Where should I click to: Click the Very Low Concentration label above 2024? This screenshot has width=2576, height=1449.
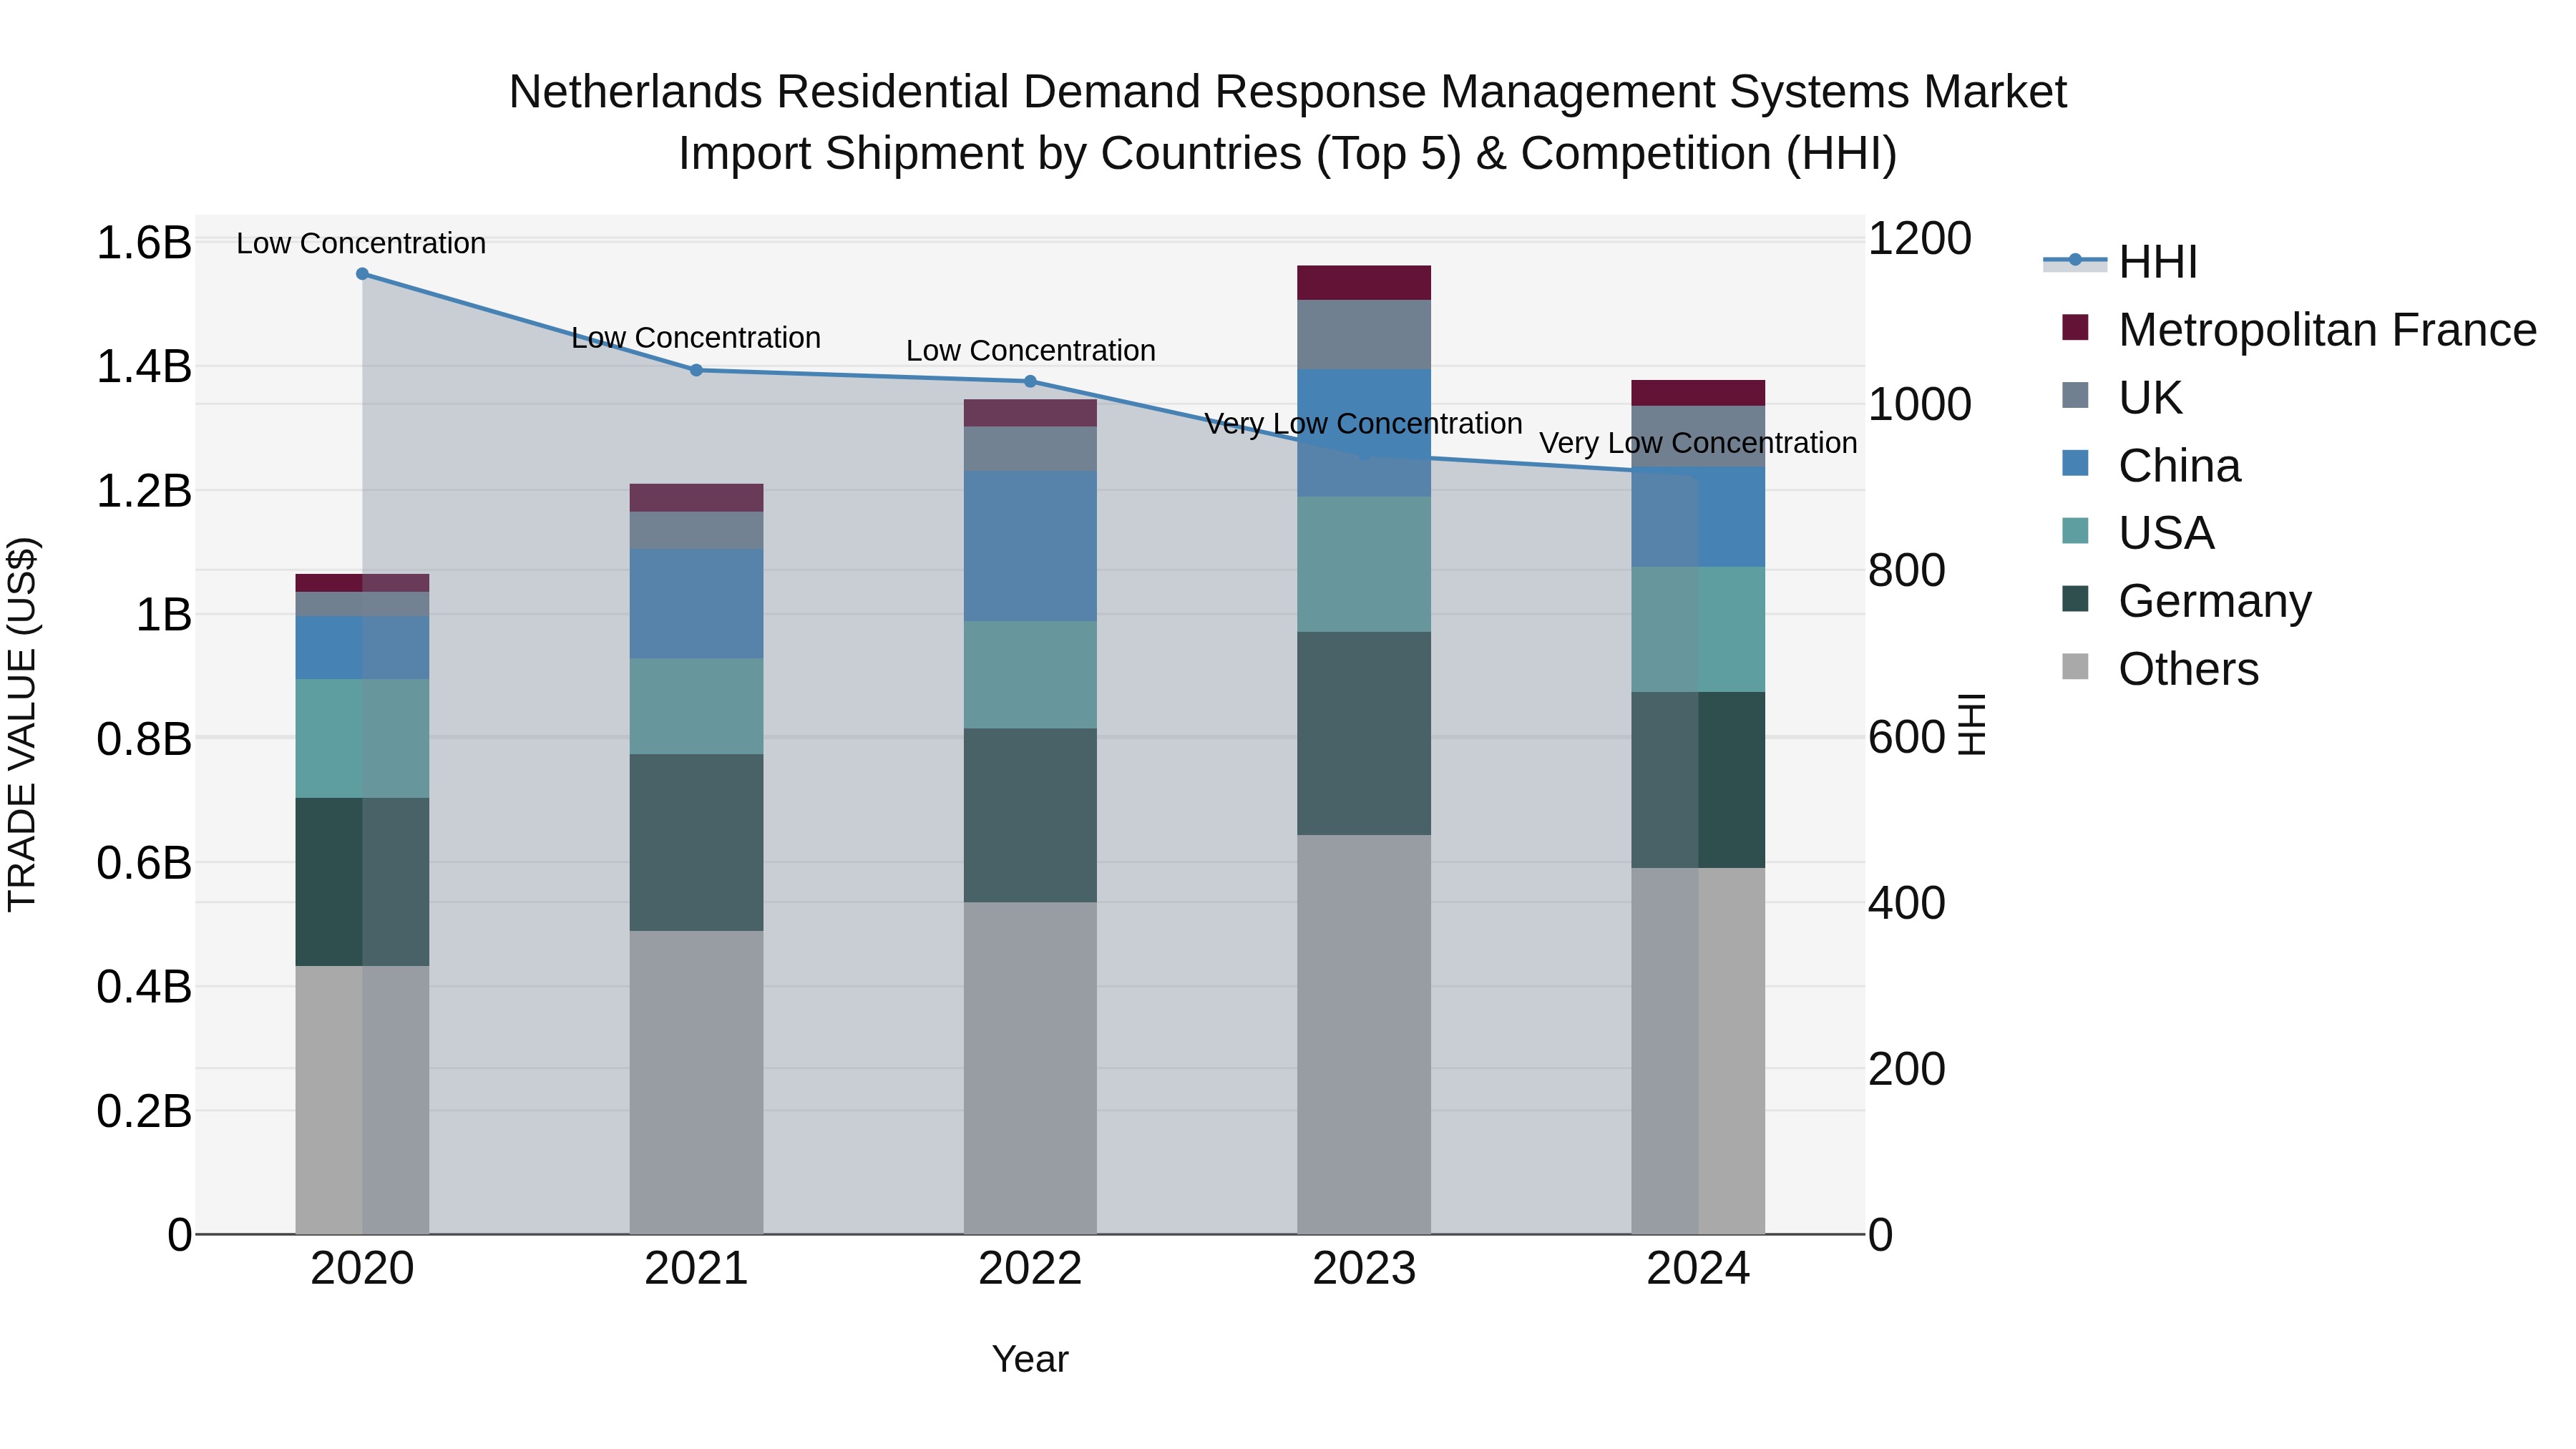[x=1698, y=443]
